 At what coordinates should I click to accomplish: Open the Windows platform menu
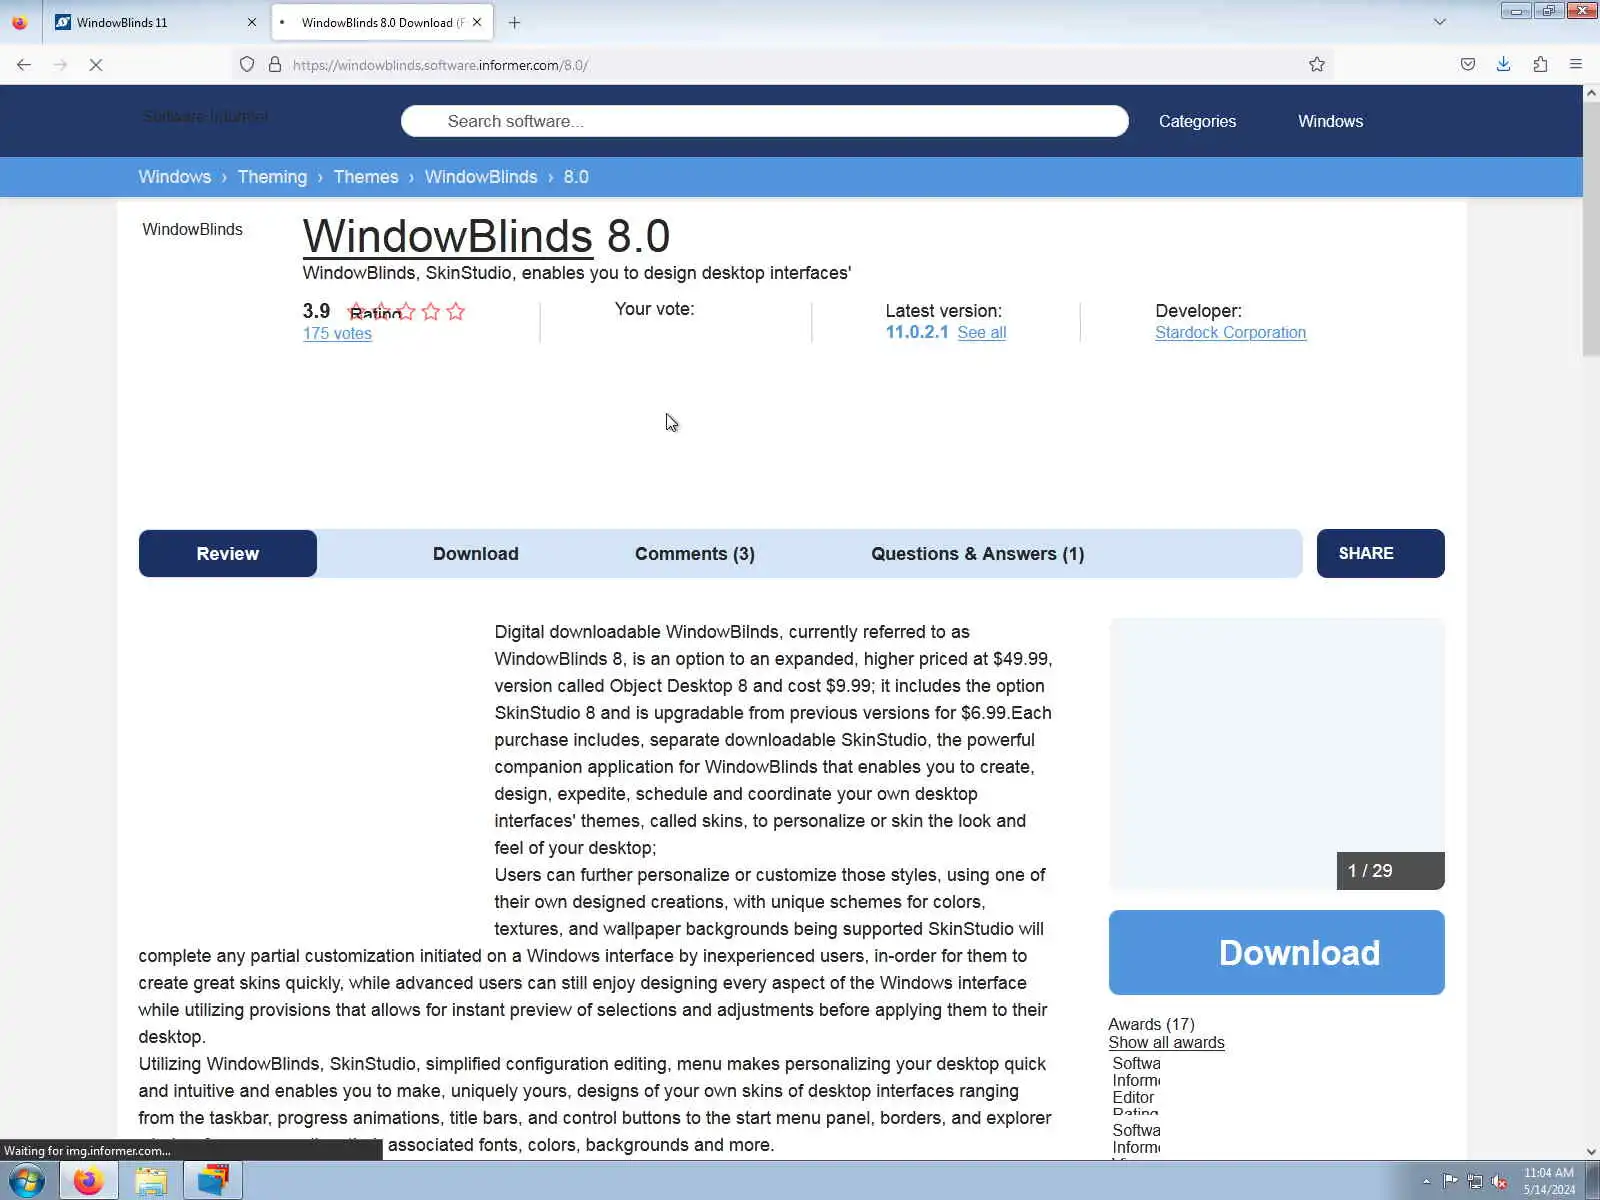(x=1330, y=121)
